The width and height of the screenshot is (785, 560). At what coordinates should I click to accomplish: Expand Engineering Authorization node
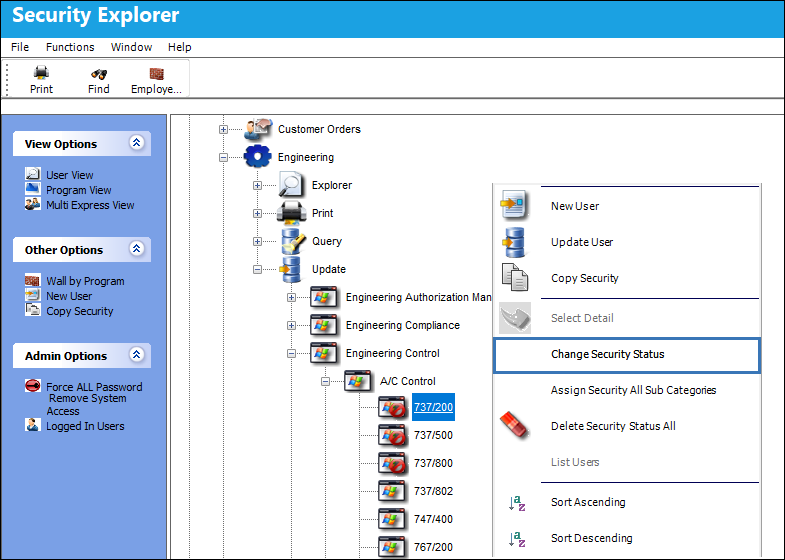tap(291, 297)
